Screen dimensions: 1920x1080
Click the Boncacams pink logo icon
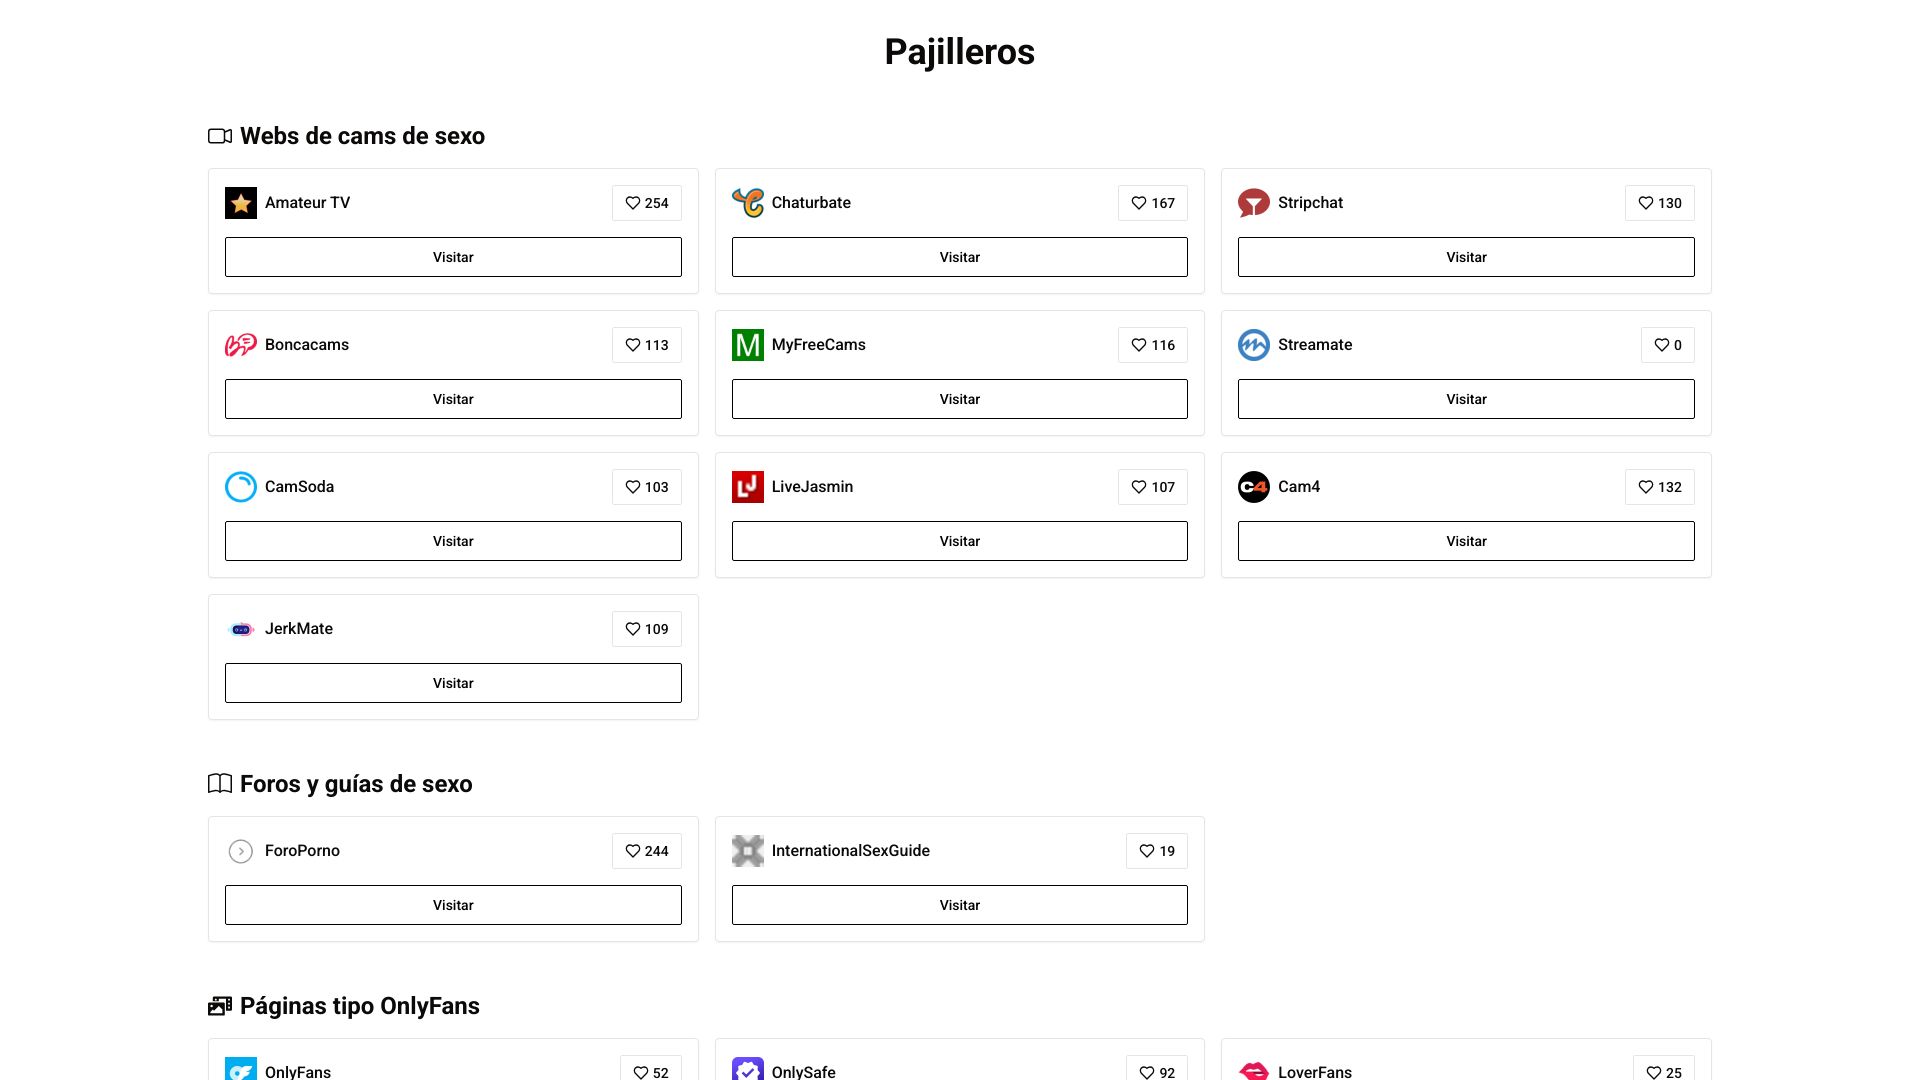241,345
